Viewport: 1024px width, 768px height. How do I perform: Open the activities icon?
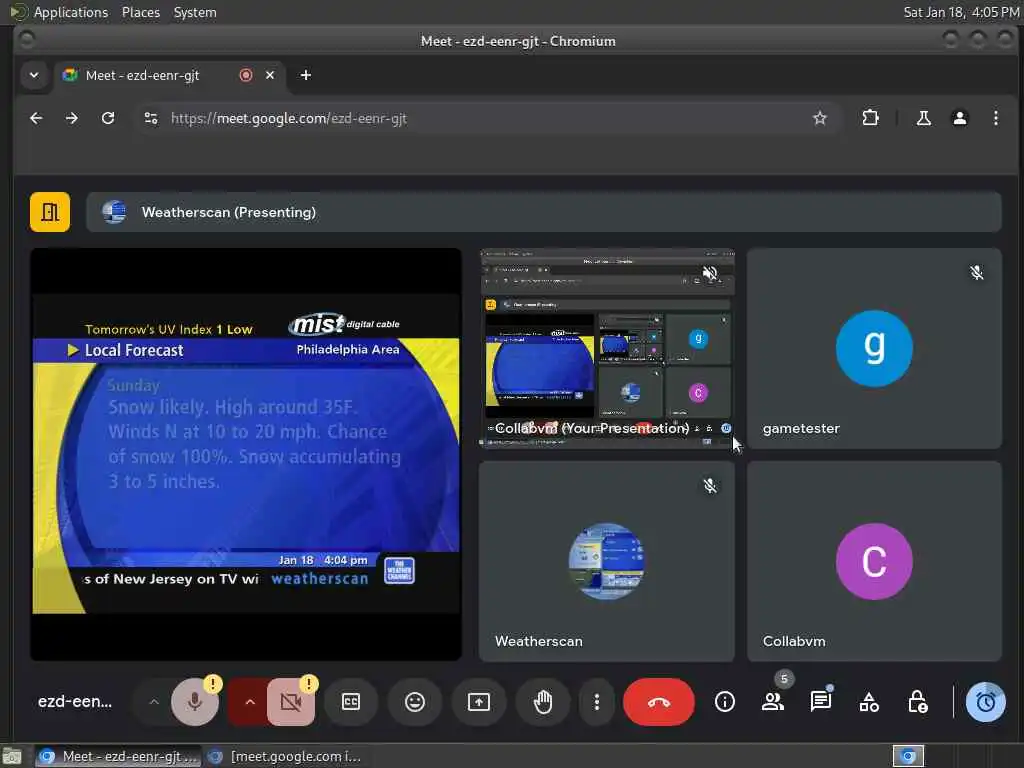pyautogui.click(x=869, y=702)
